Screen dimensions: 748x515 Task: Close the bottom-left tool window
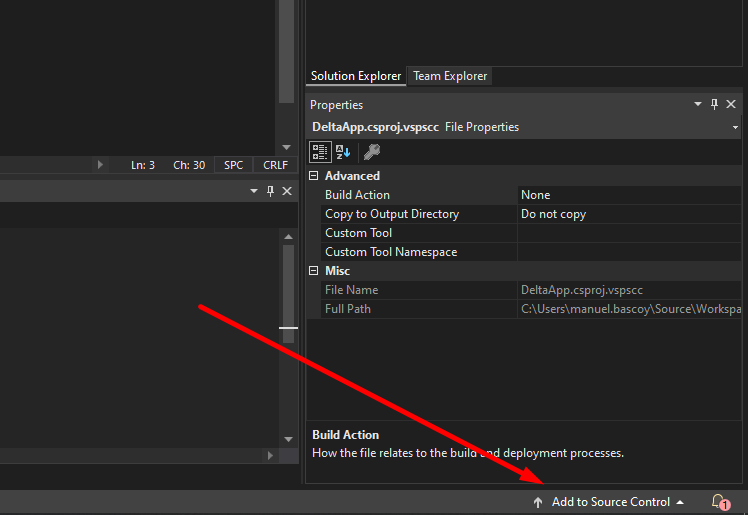(x=287, y=191)
